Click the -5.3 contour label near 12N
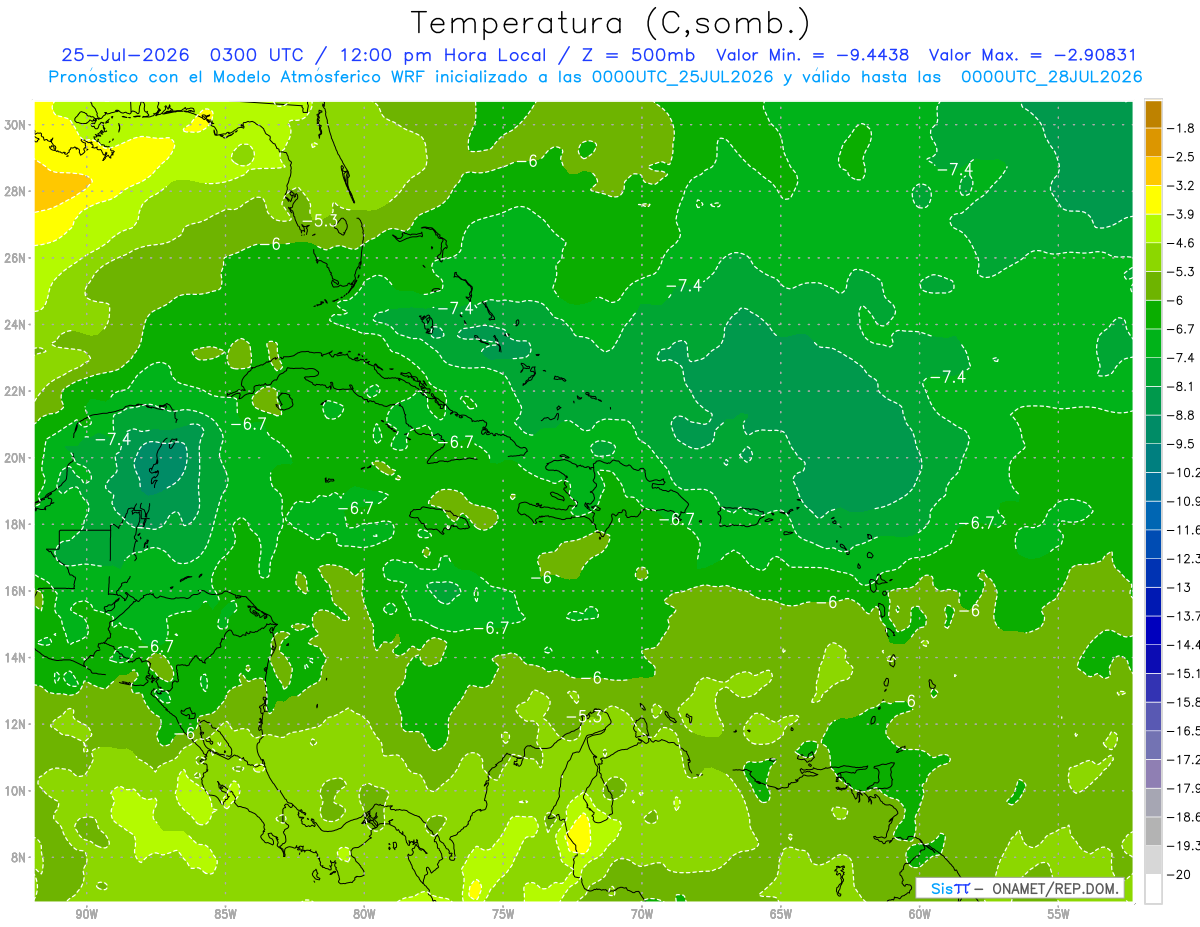Screen dimensions: 1200x927 [x=584, y=716]
